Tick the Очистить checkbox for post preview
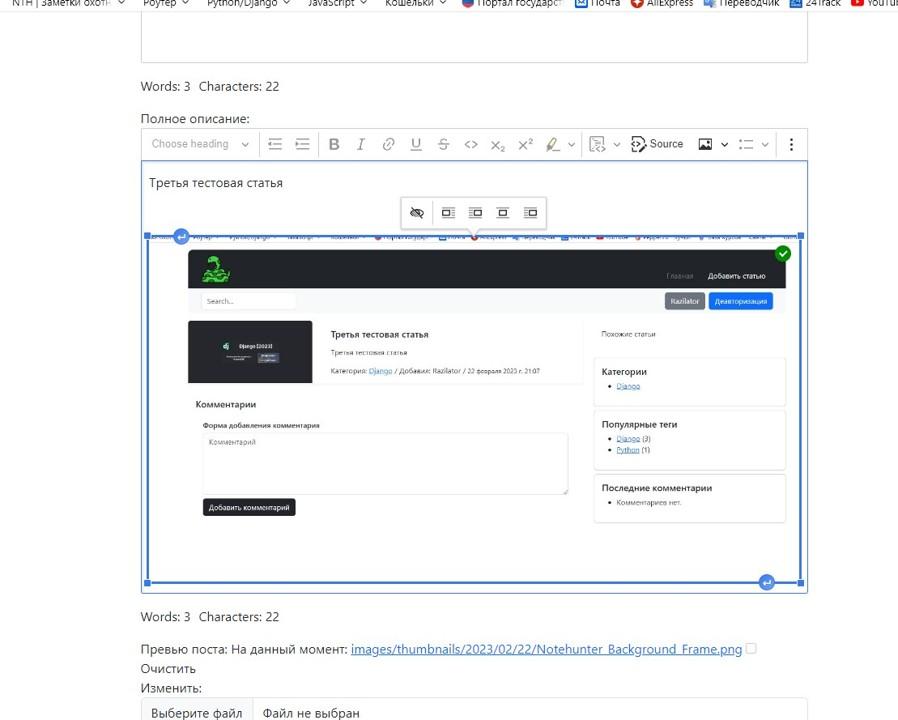This screenshot has height=720, width=898. 751,648
